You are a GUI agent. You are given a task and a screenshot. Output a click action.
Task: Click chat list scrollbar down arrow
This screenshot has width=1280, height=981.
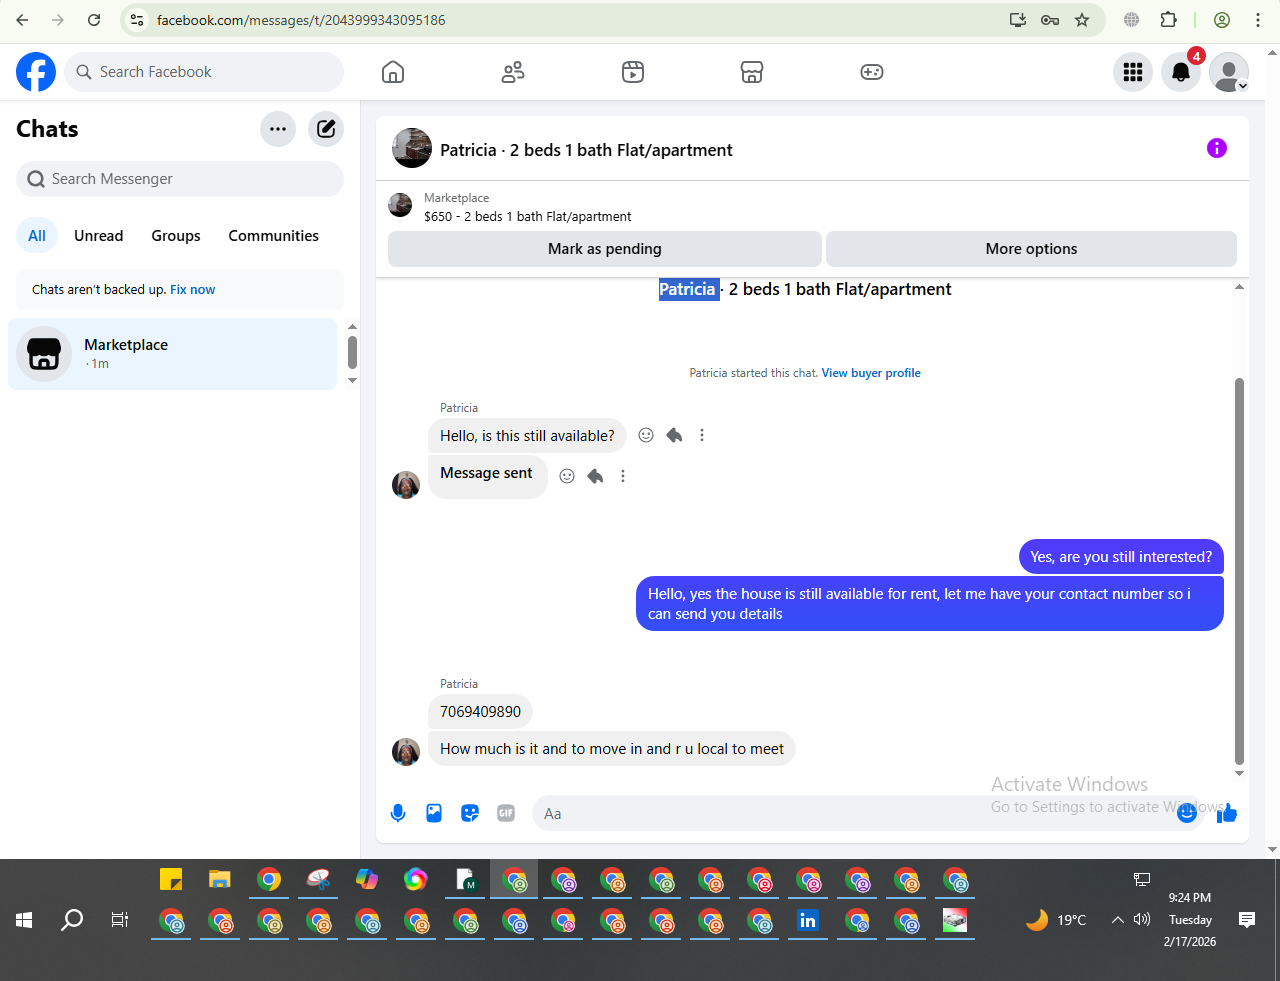coord(352,380)
